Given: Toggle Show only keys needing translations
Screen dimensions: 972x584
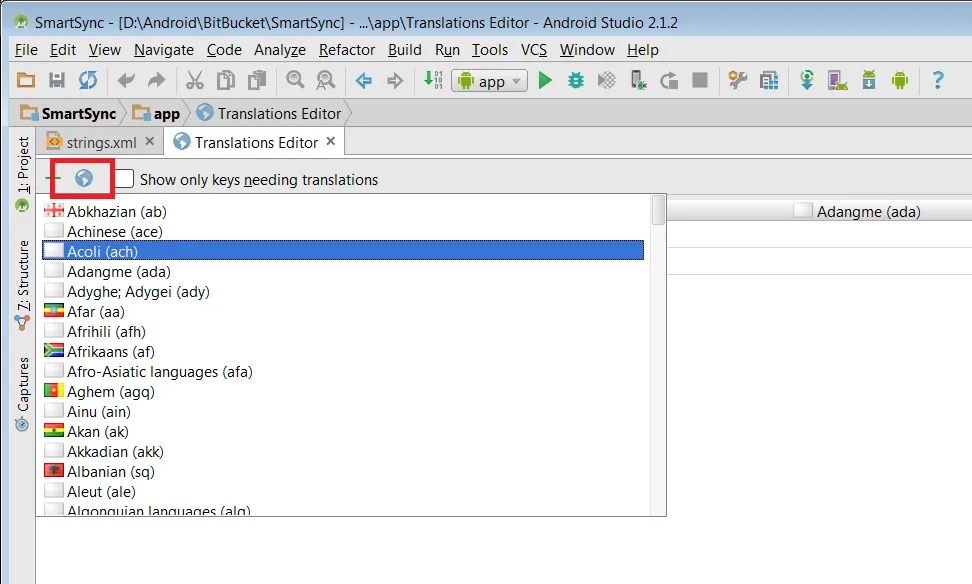Looking at the screenshot, I should (124, 179).
